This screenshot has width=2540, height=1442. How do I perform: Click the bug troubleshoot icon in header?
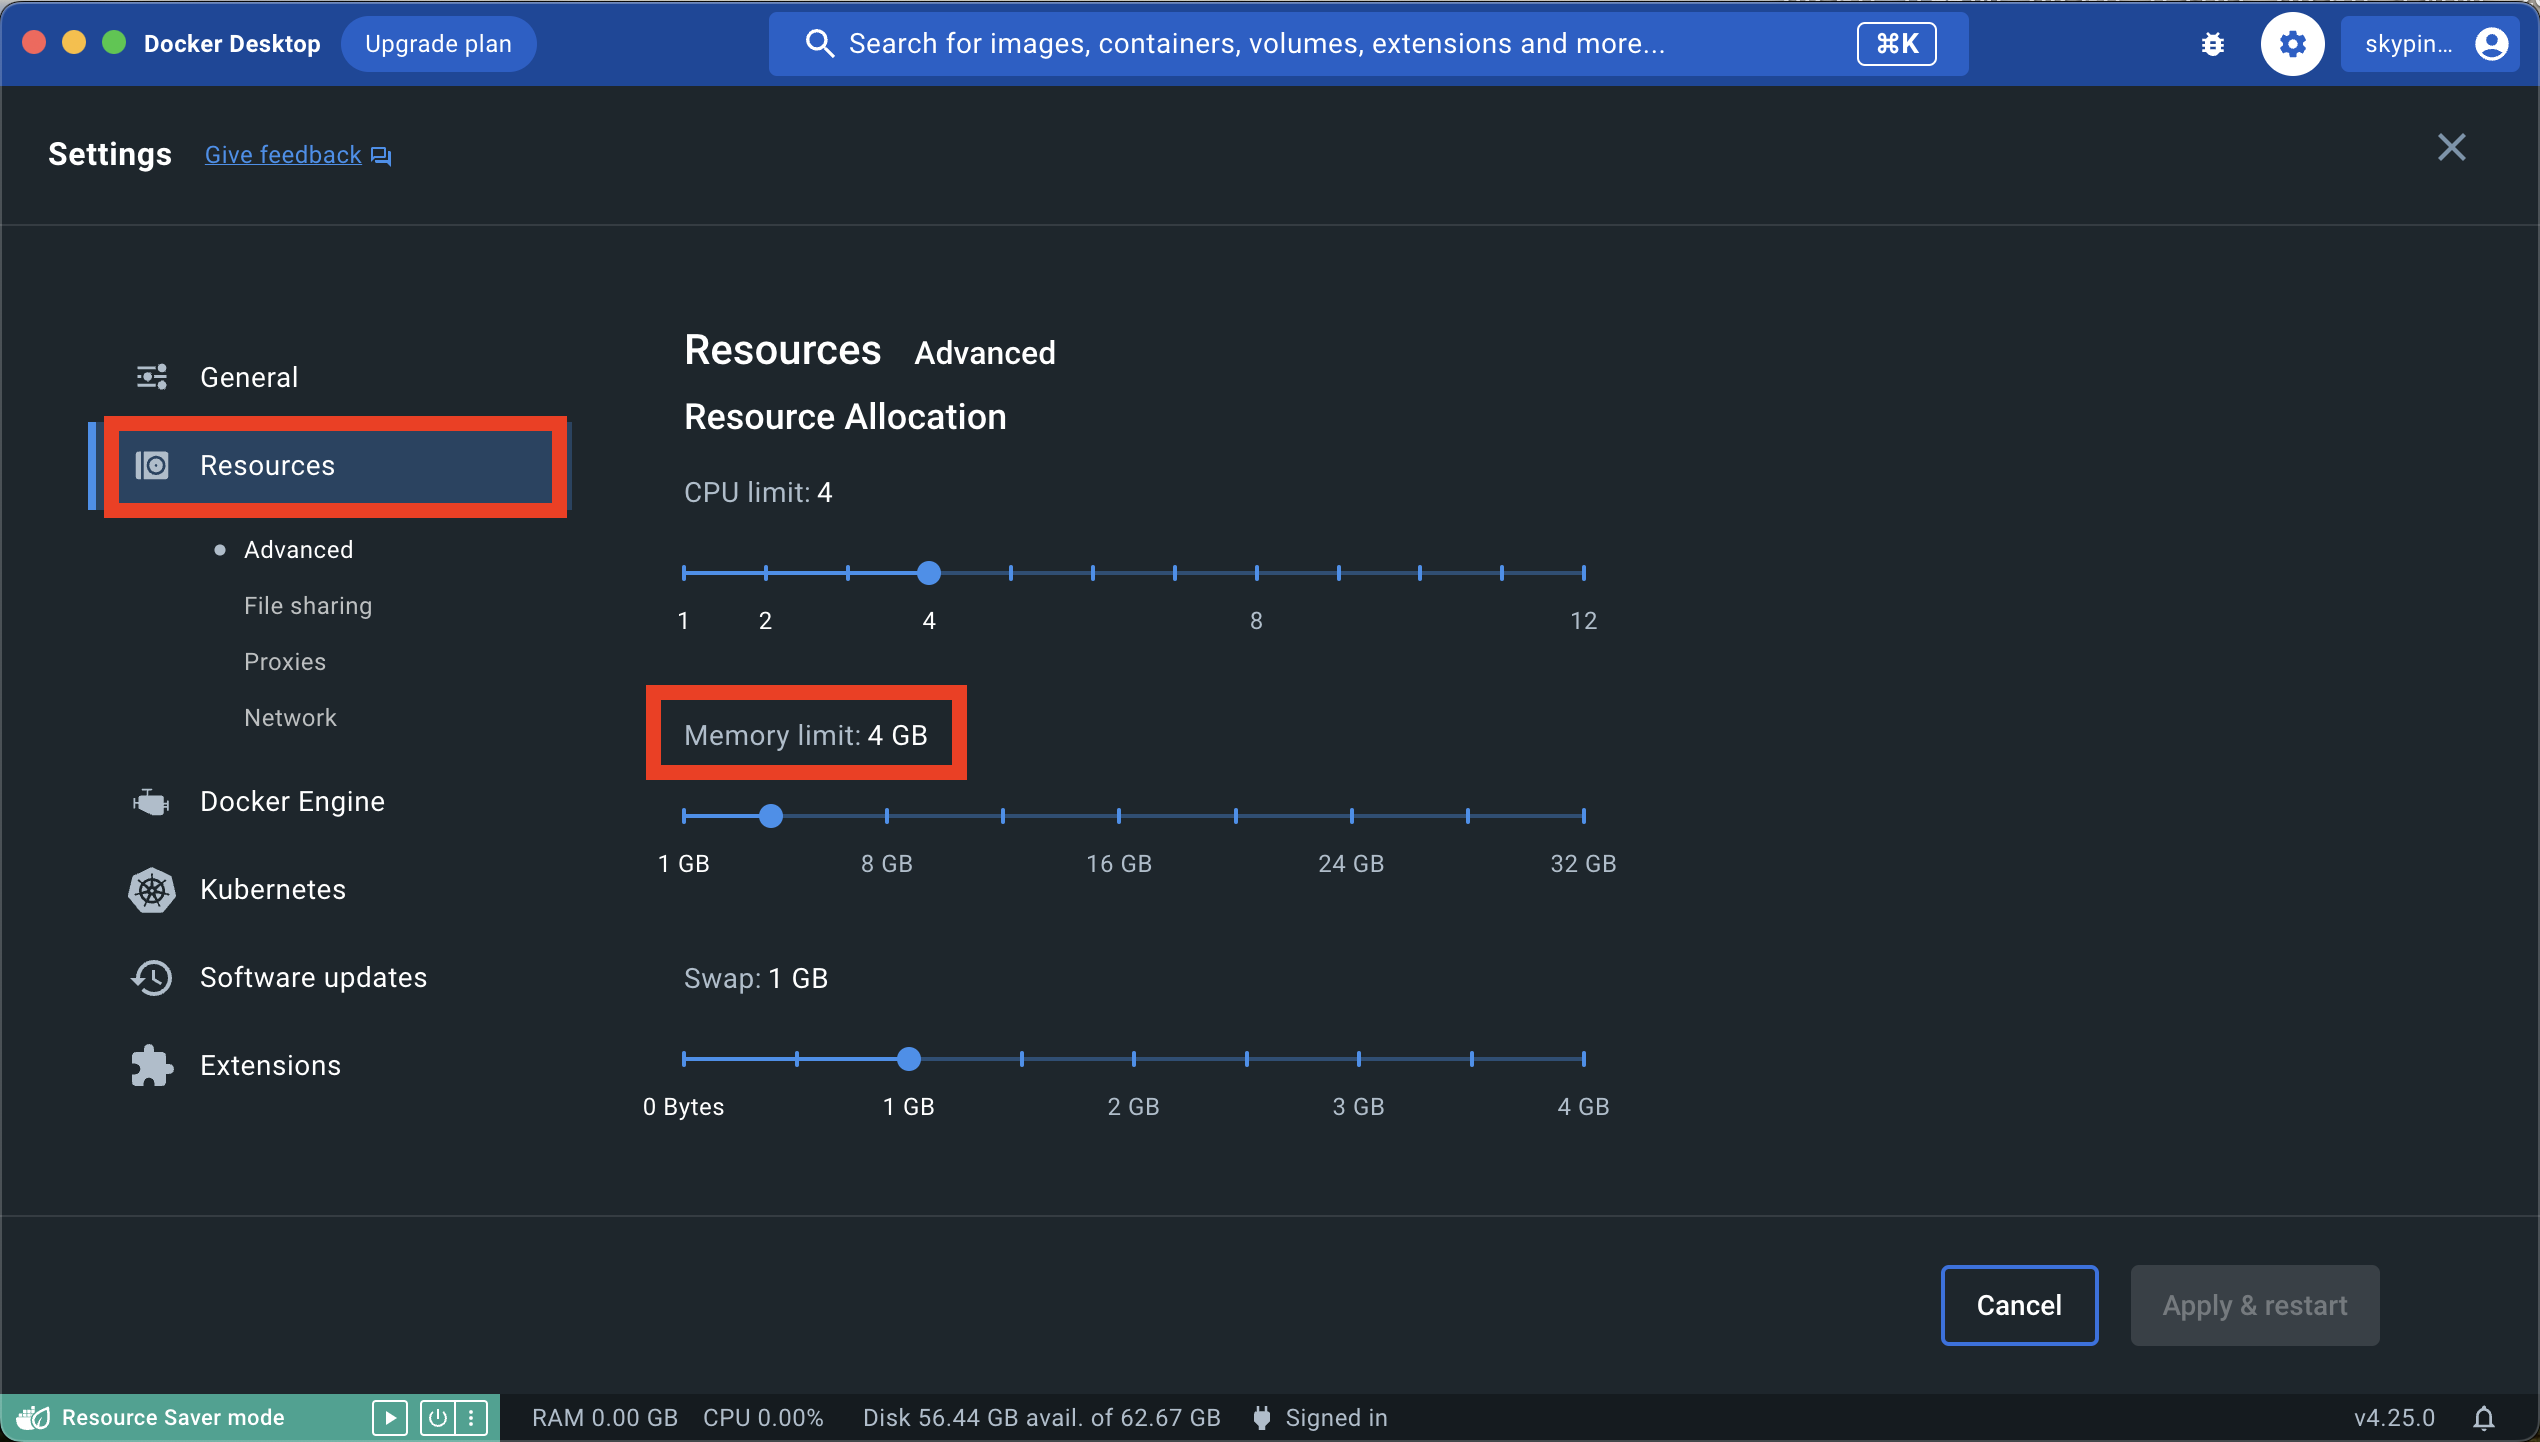coord(2212,44)
